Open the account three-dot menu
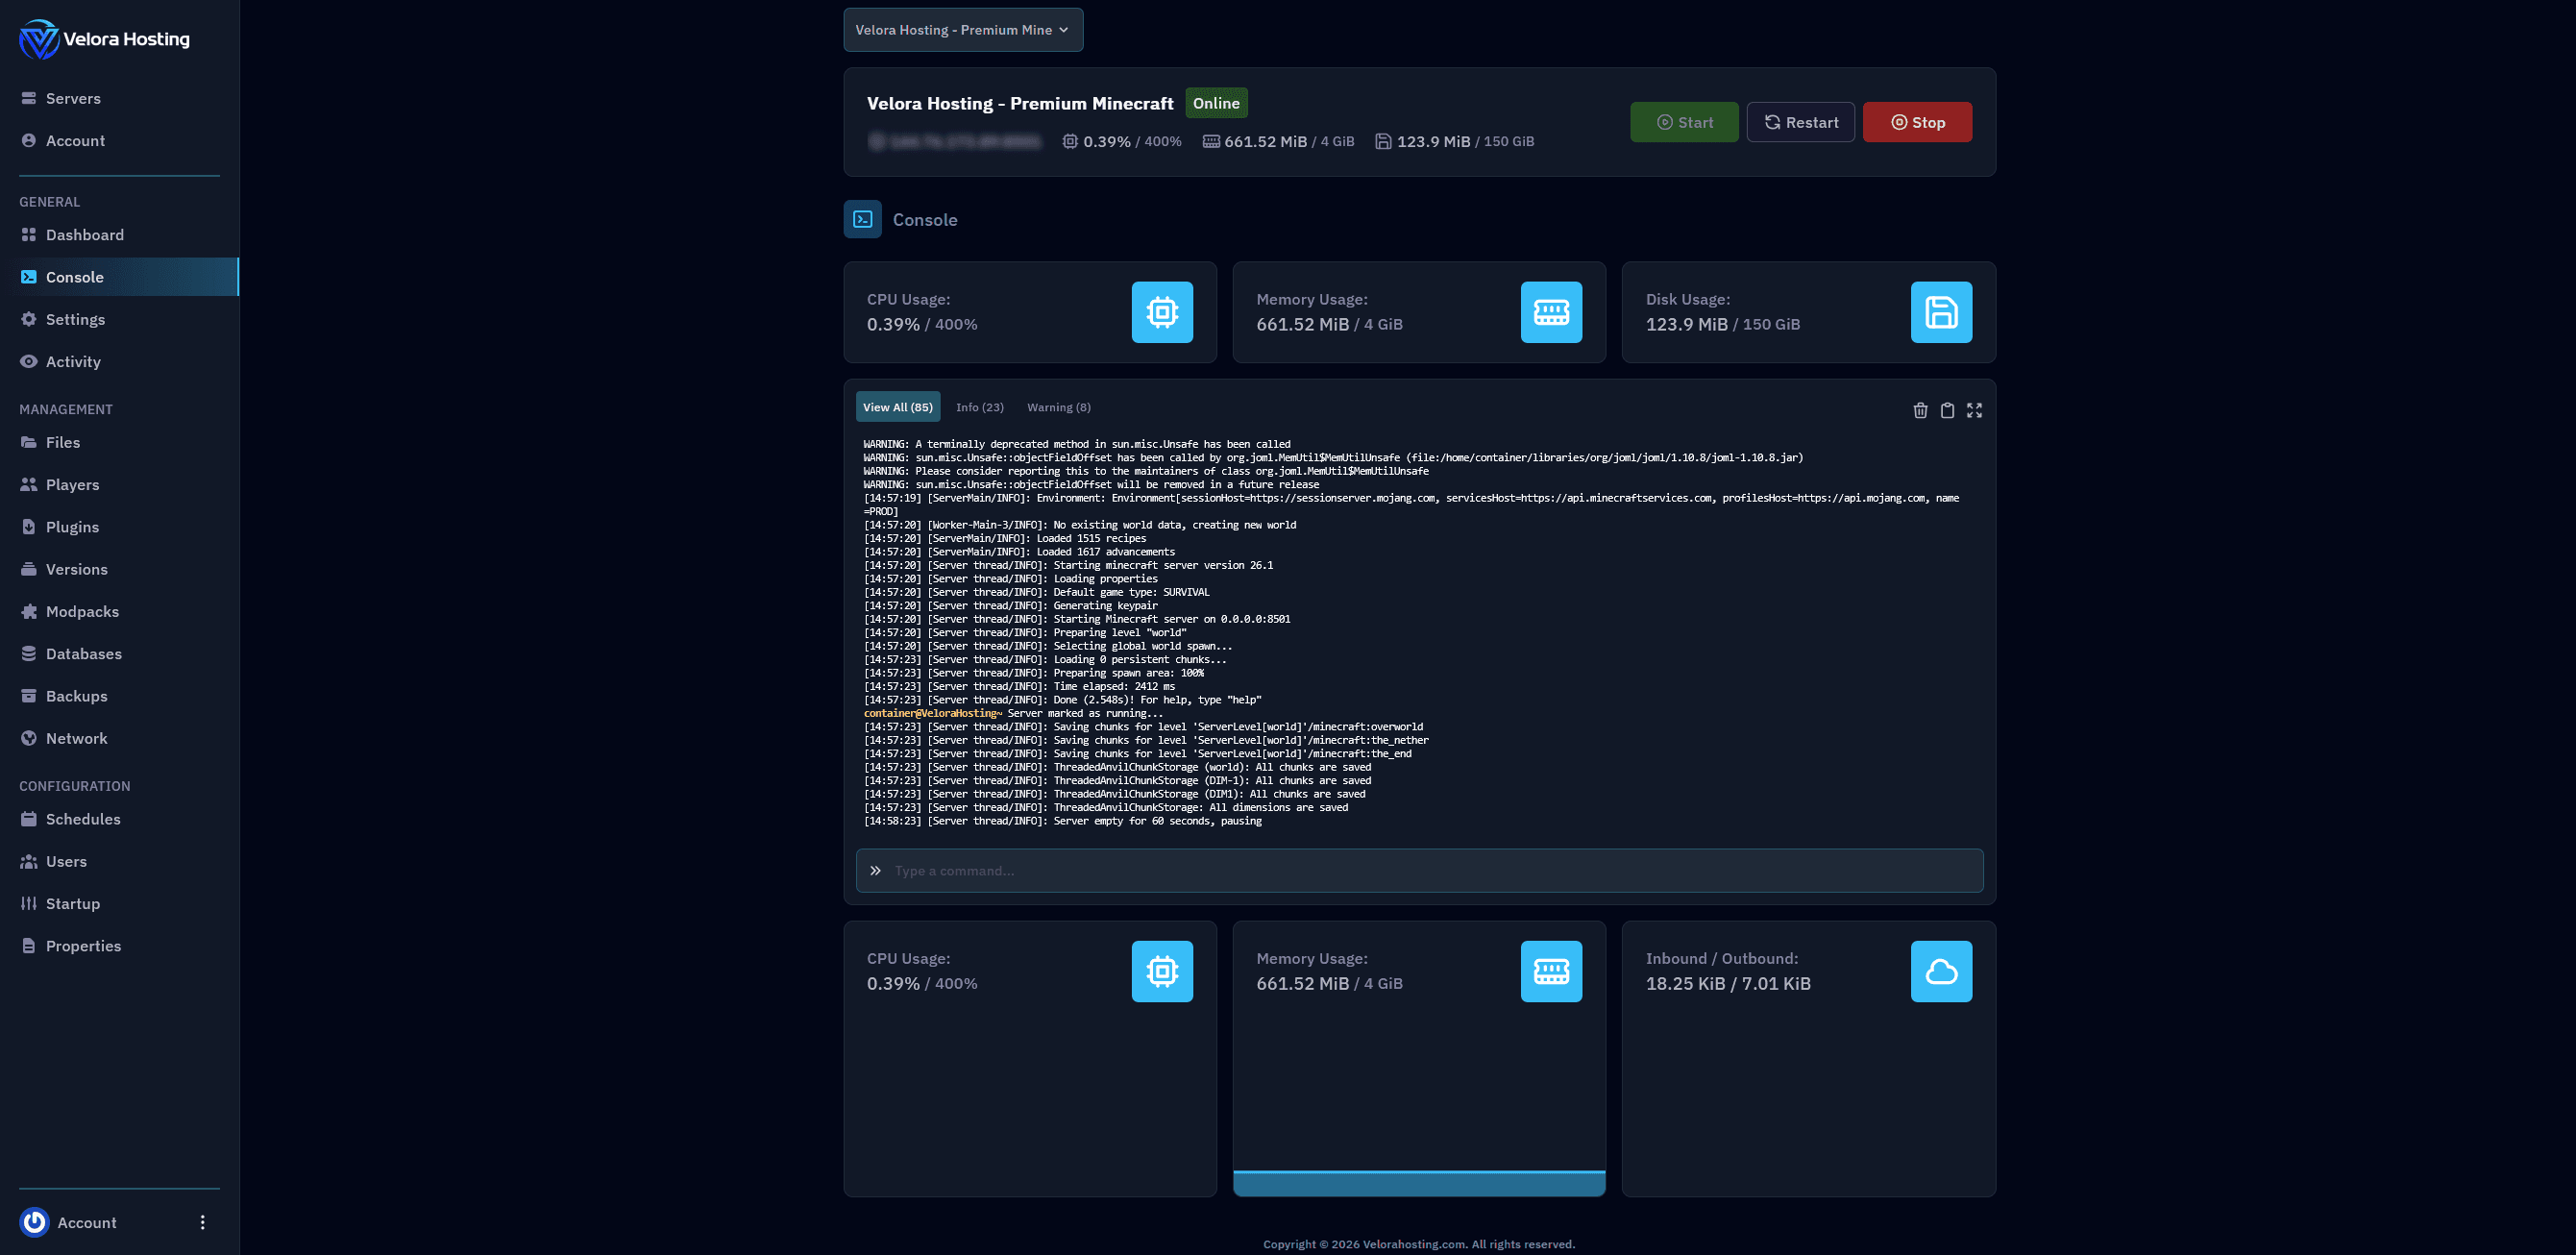This screenshot has width=2576, height=1255. click(202, 1222)
